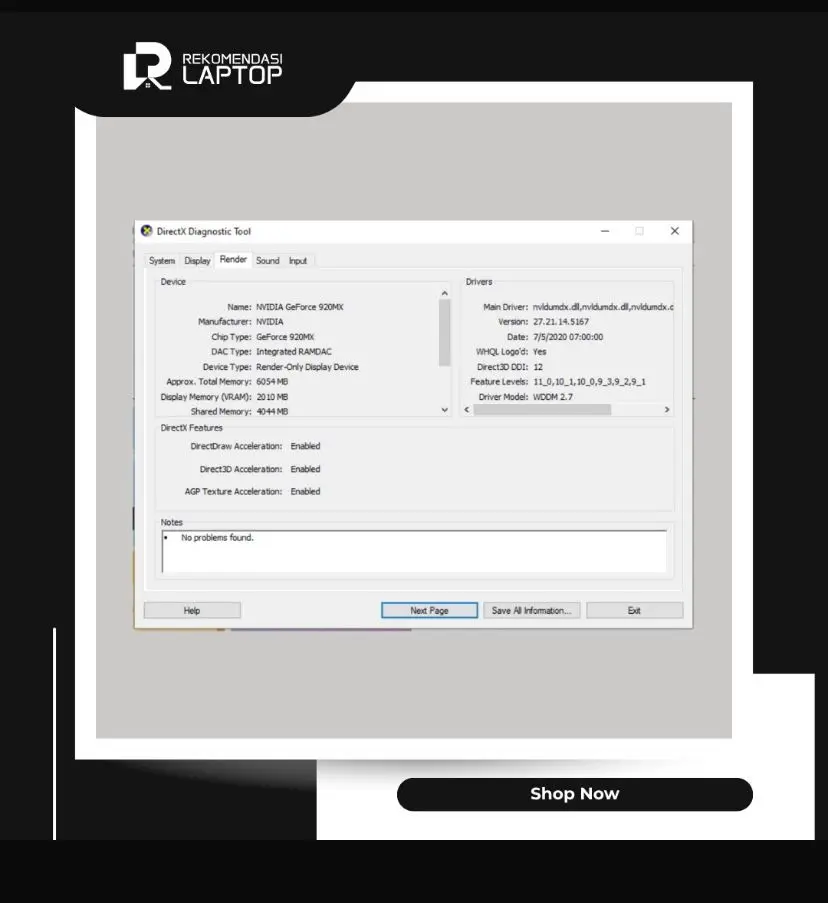Open the Display tab

pyautogui.click(x=197, y=261)
